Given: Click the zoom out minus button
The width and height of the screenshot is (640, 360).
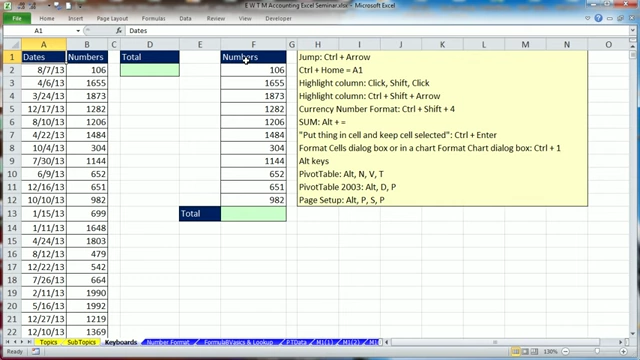Looking at the screenshot, I should click(x=565, y=351).
